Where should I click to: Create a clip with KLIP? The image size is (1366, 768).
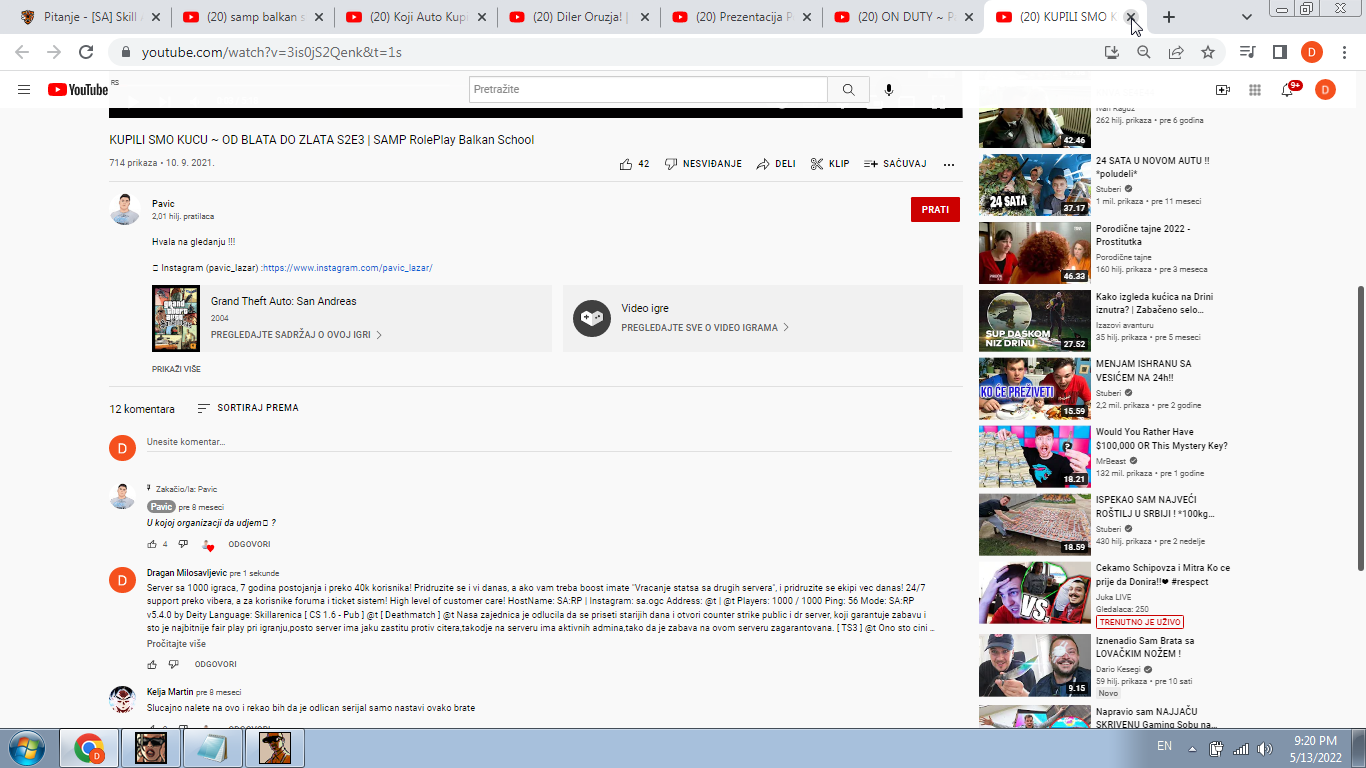point(829,164)
